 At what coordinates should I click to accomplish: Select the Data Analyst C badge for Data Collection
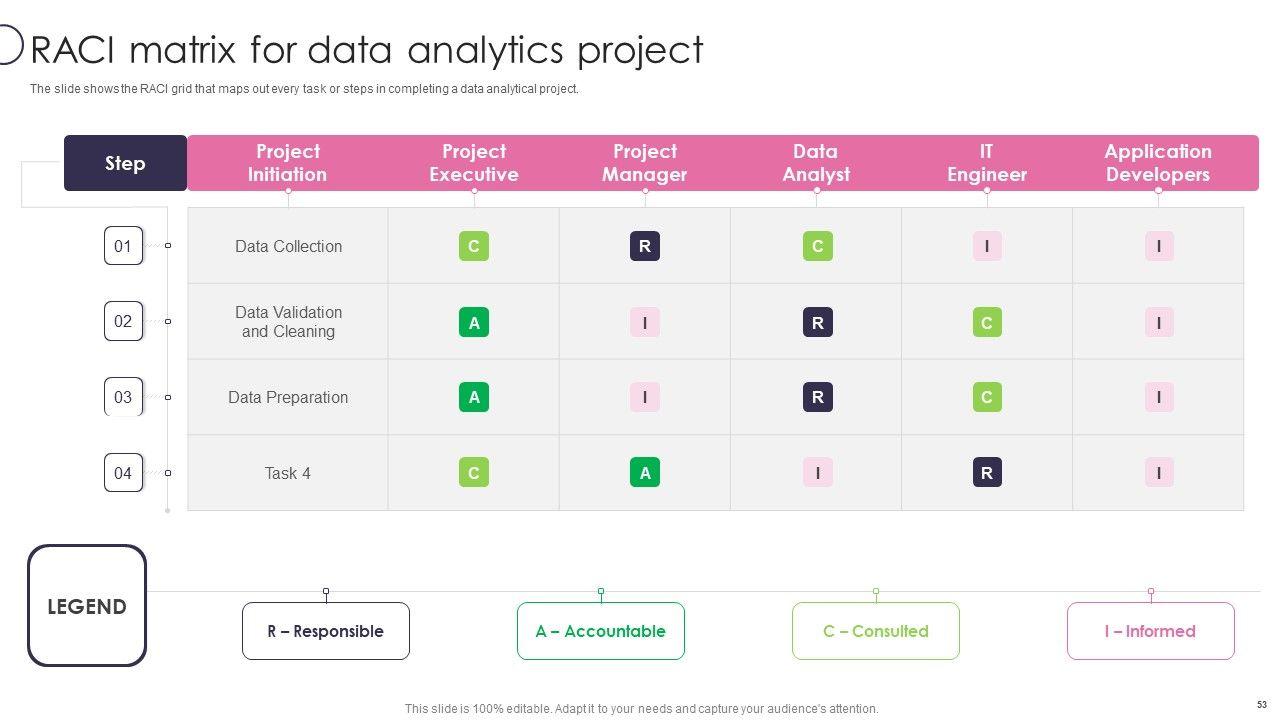[x=817, y=246]
